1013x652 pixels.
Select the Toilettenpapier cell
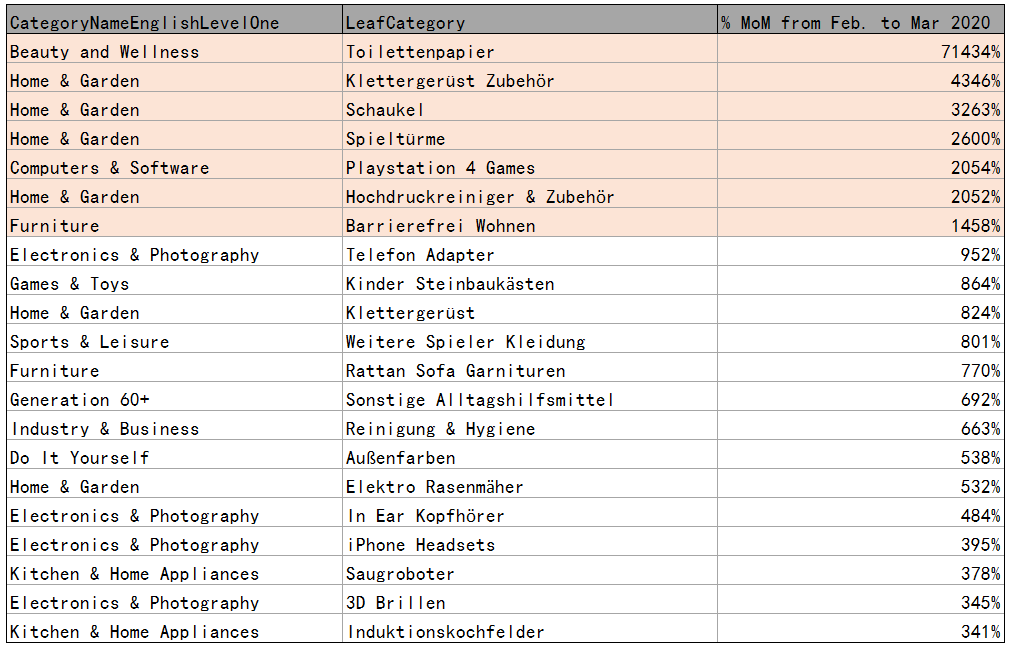click(x=421, y=52)
